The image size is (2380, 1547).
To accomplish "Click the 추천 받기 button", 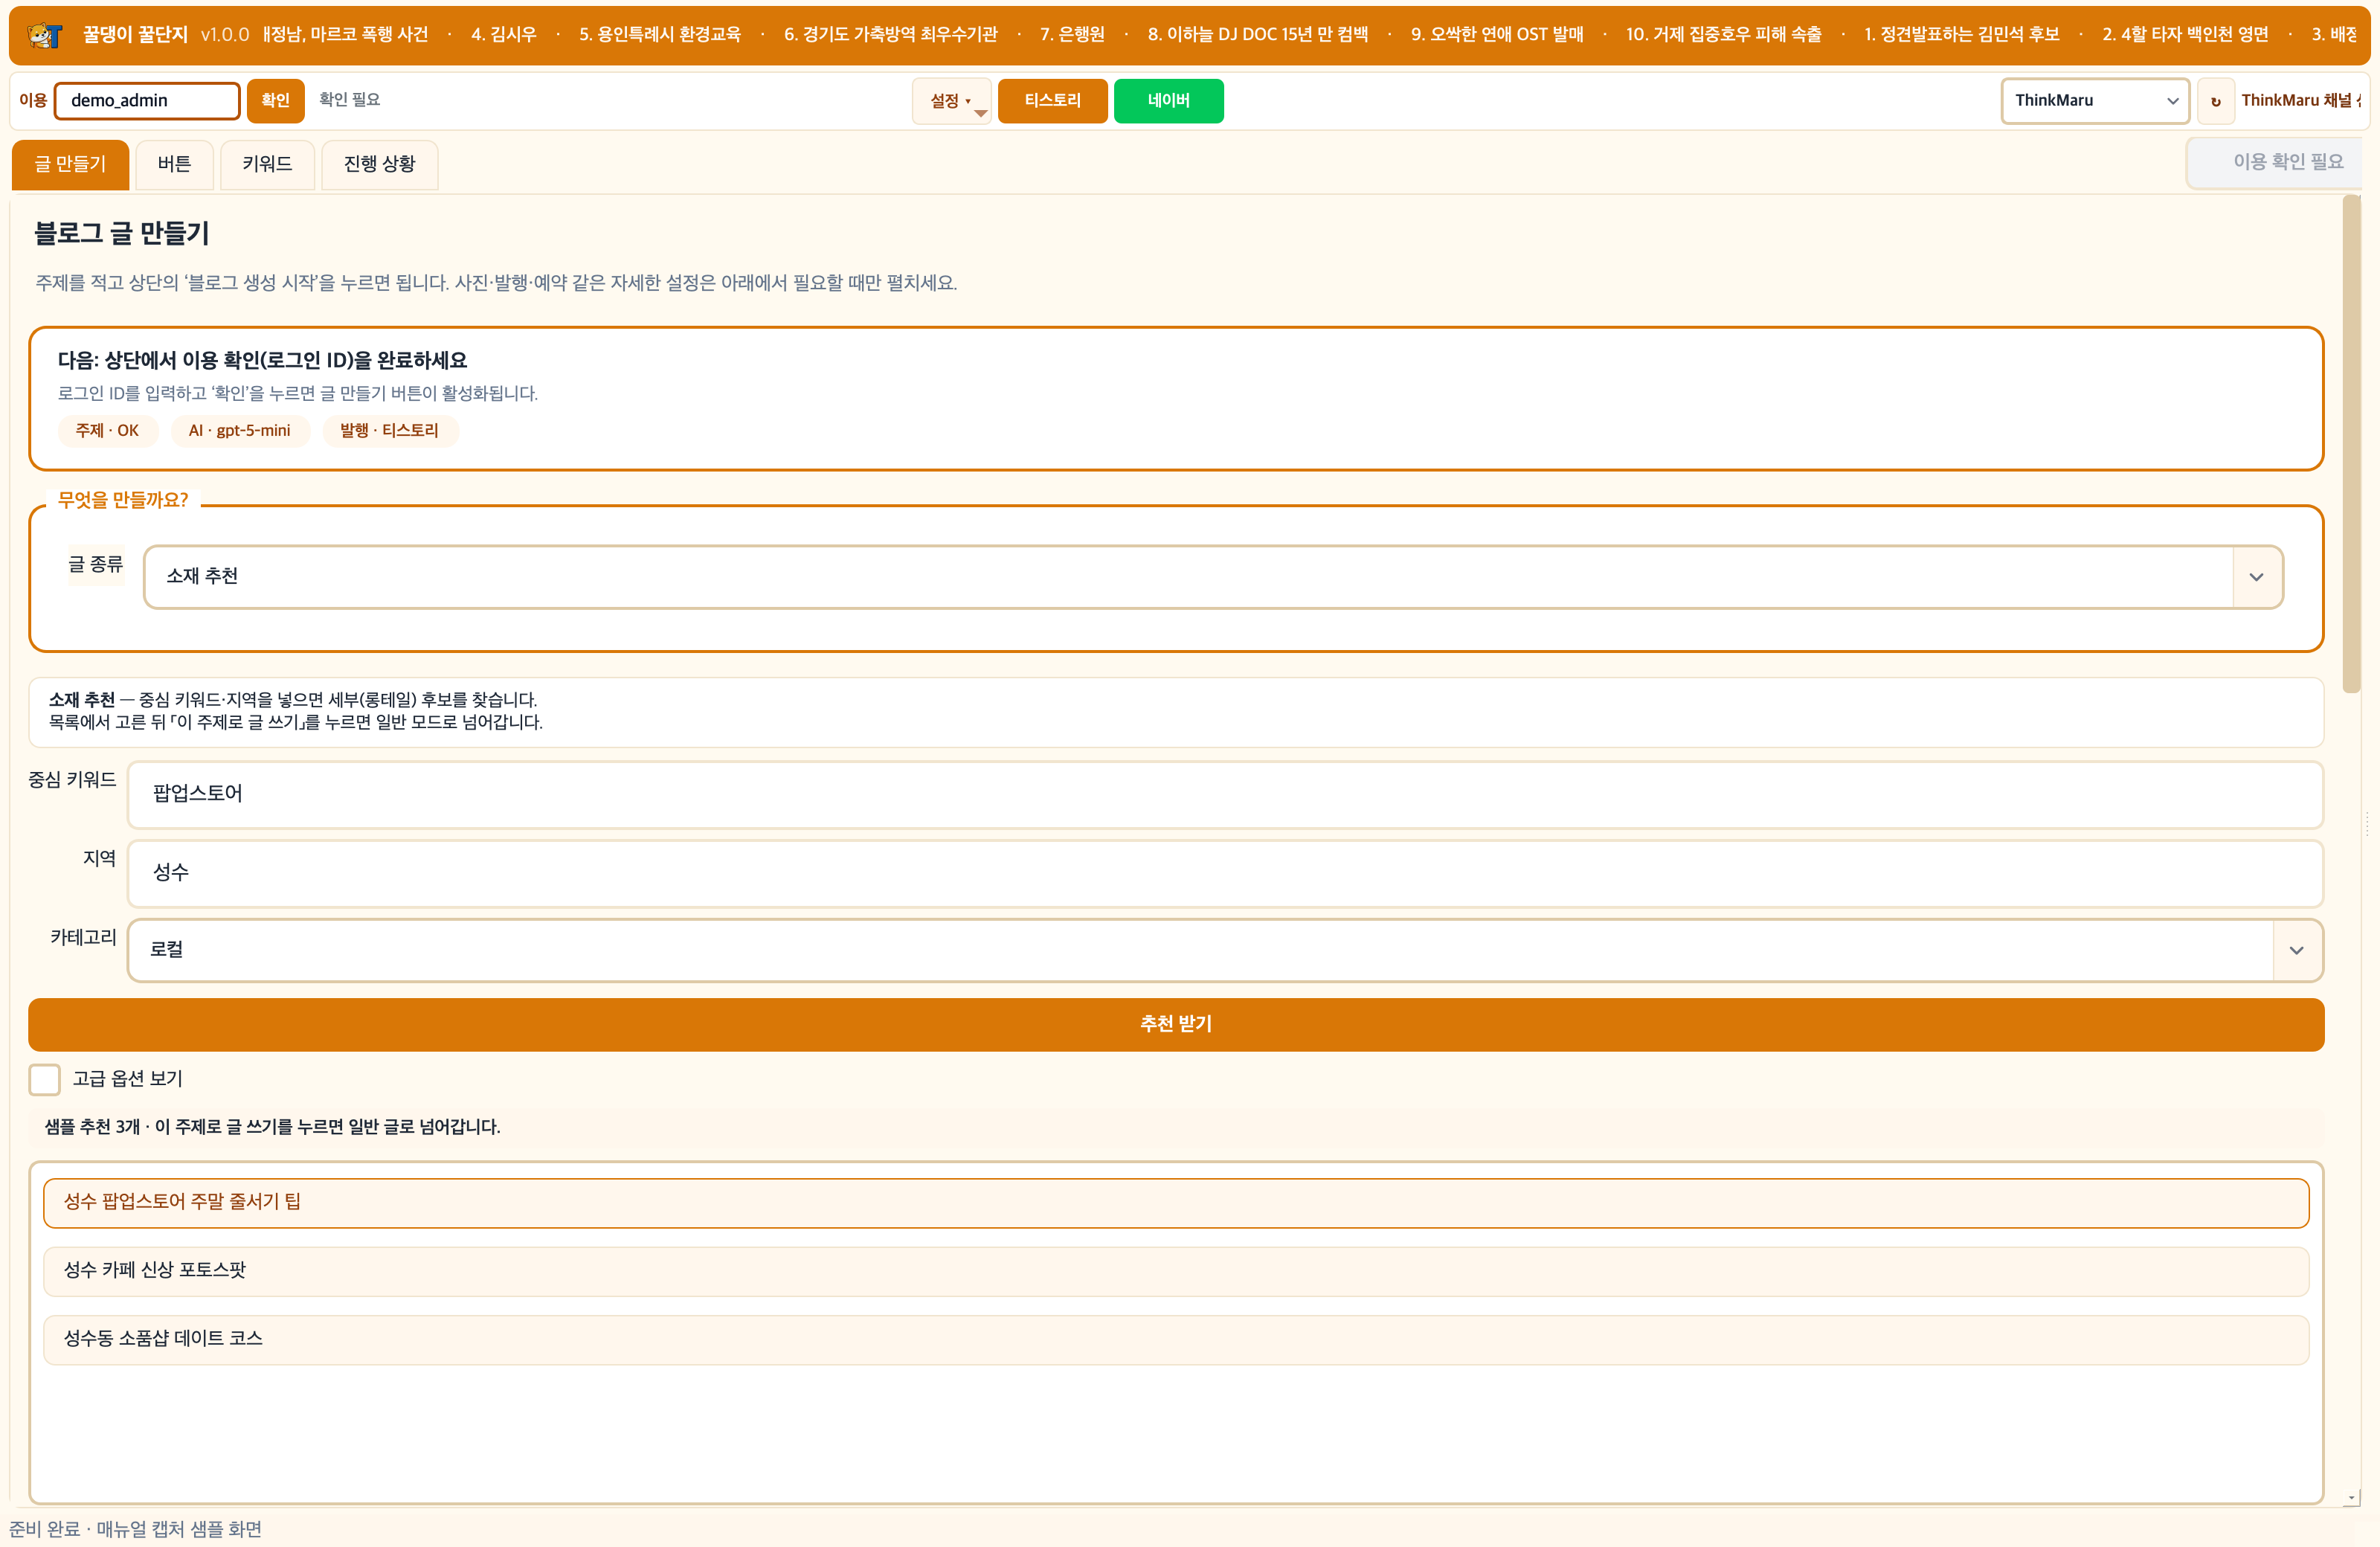I will click(x=1176, y=1024).
